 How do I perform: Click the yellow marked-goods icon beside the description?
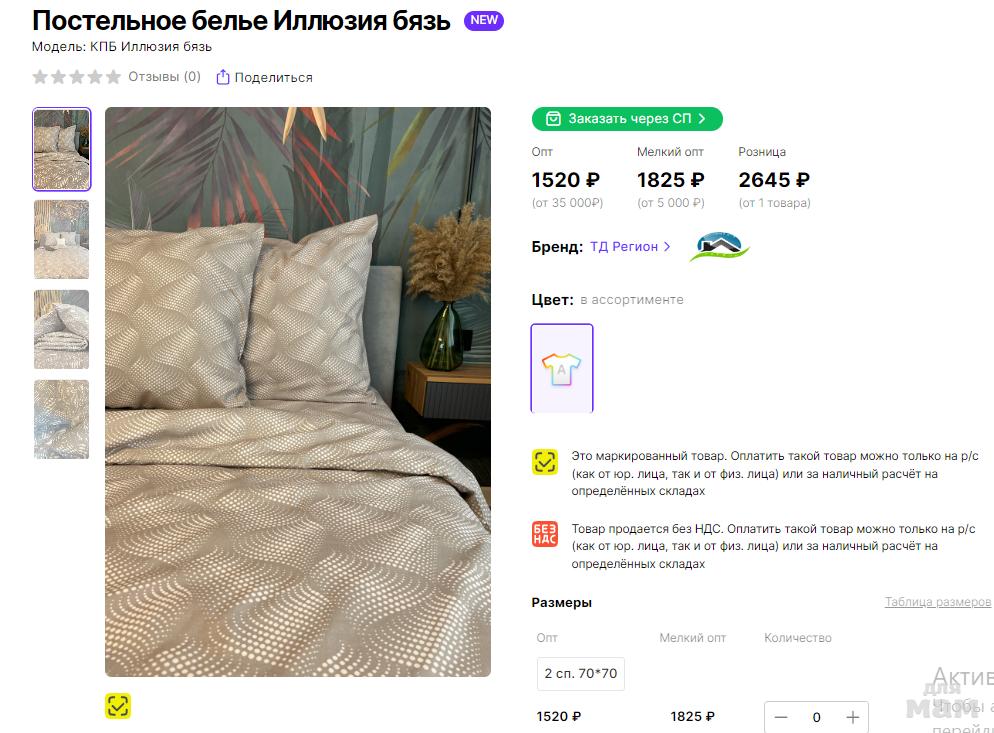(x=545, y=462)
